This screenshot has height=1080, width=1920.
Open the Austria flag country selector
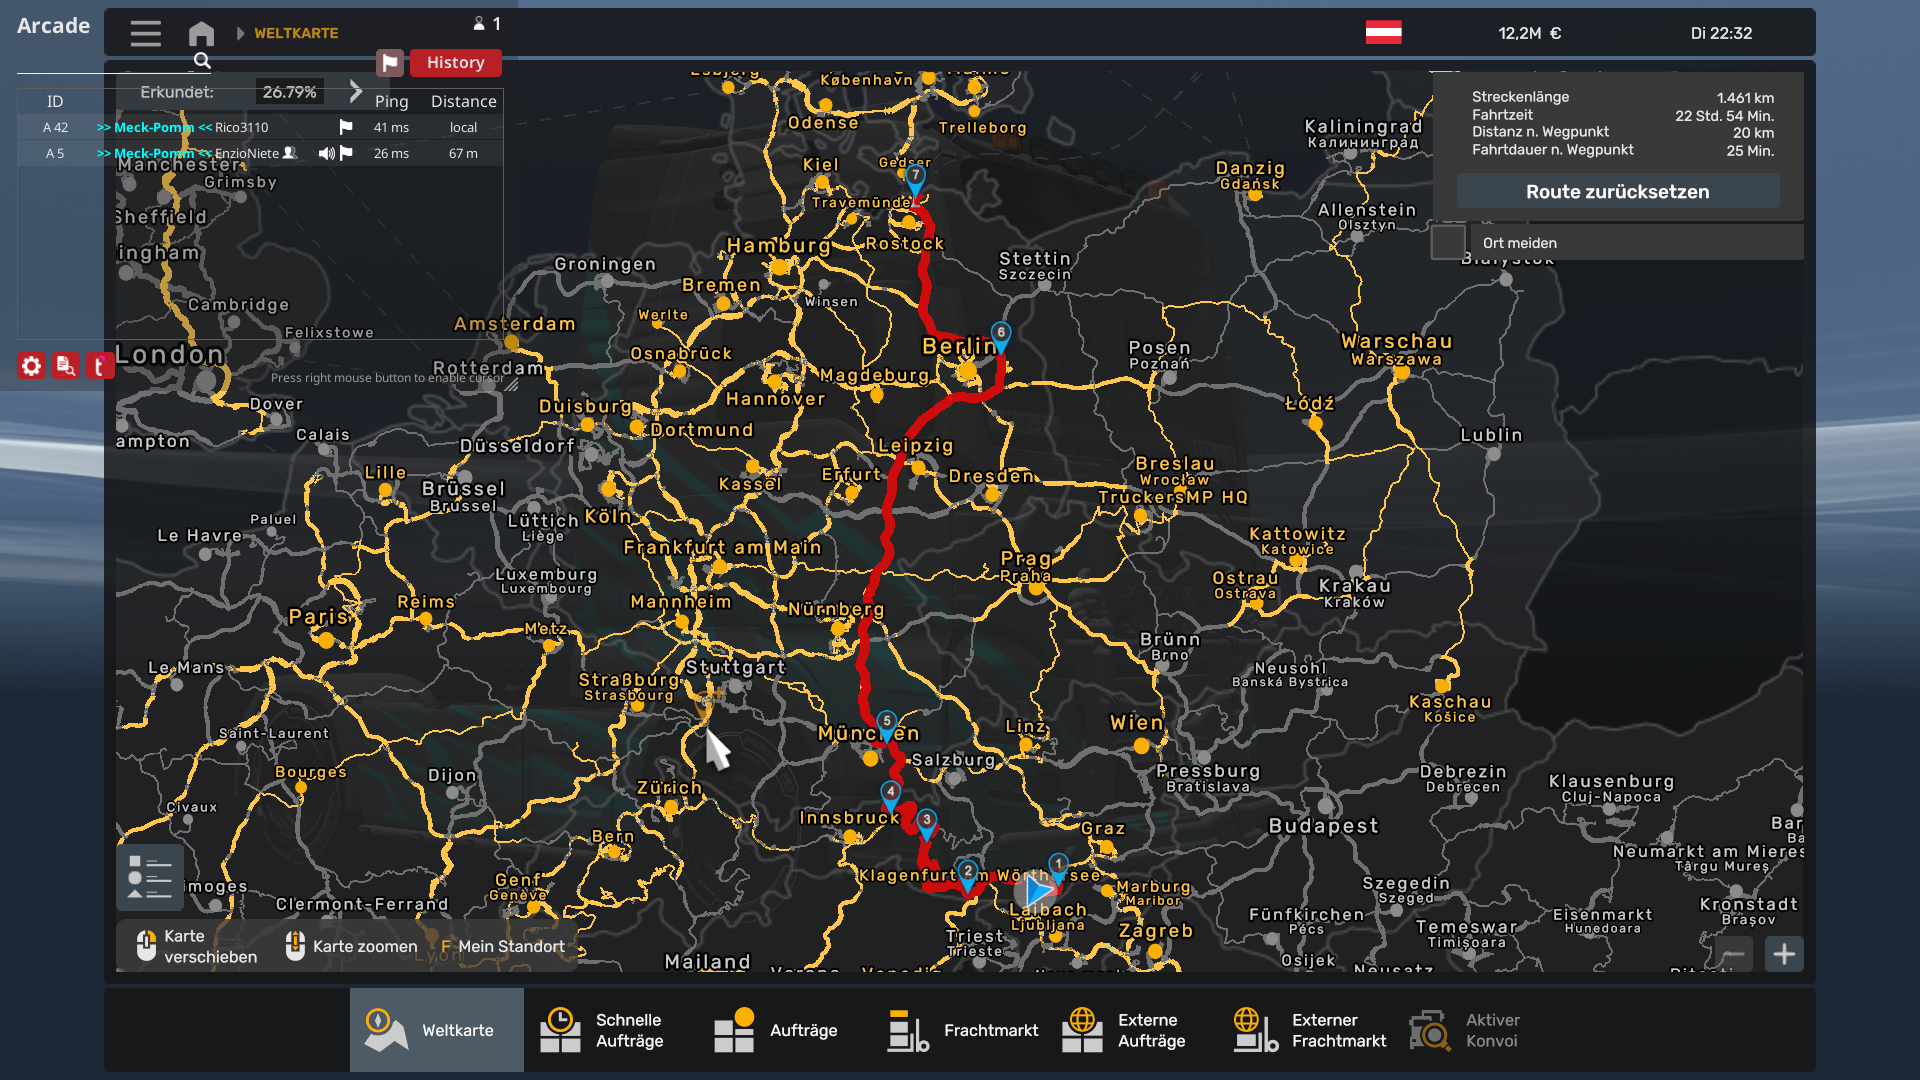pyautogui.click(x=1383, y=33)
